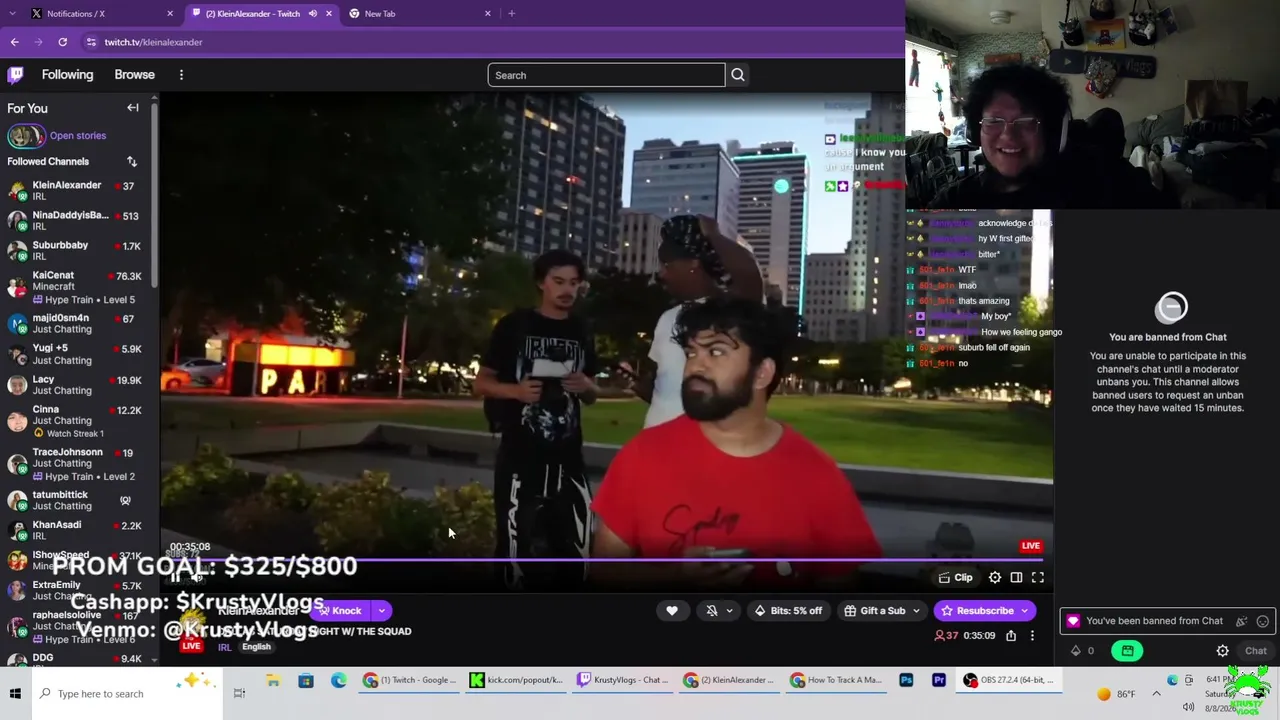Image resolution: width=1280 pixels, height=720 pixels.
Task: Open the kick.com/popout taskbar window
Action: [516, 681]
